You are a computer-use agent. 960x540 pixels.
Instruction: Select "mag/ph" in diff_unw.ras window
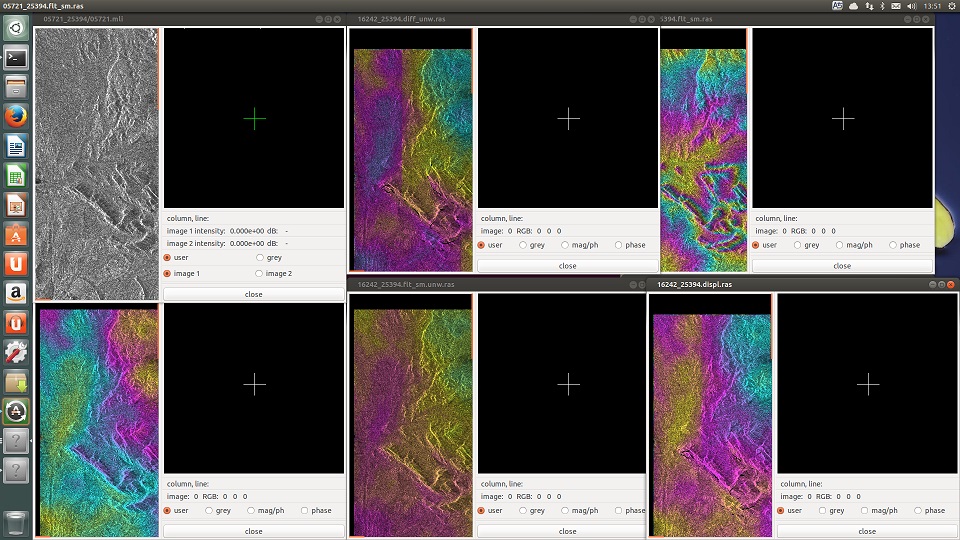coord(566,245)
